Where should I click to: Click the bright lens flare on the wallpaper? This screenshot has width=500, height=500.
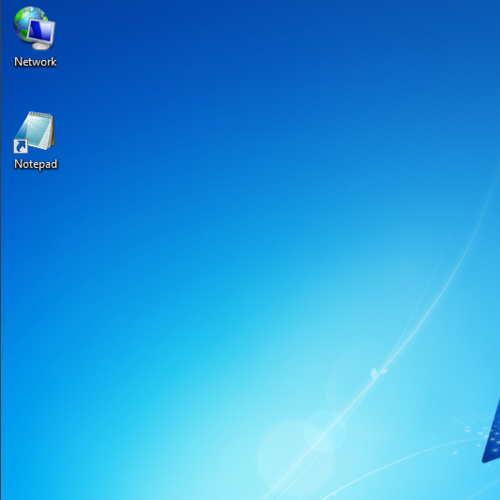coord(325,430)
